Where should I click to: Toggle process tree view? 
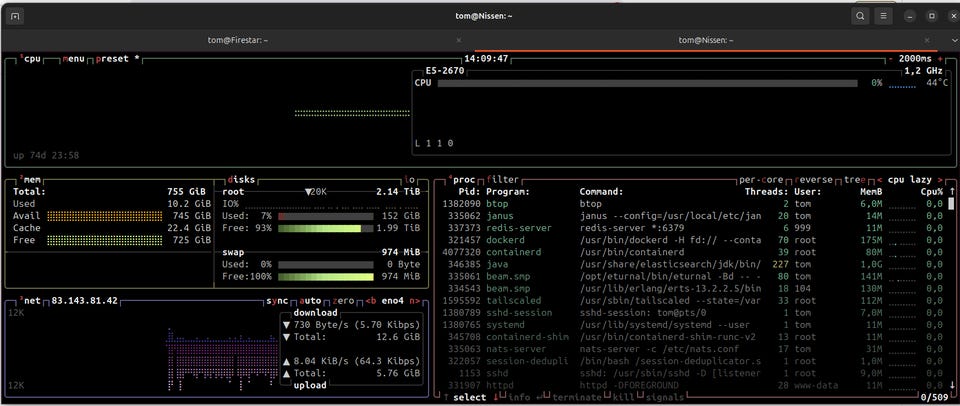(854, 179)
